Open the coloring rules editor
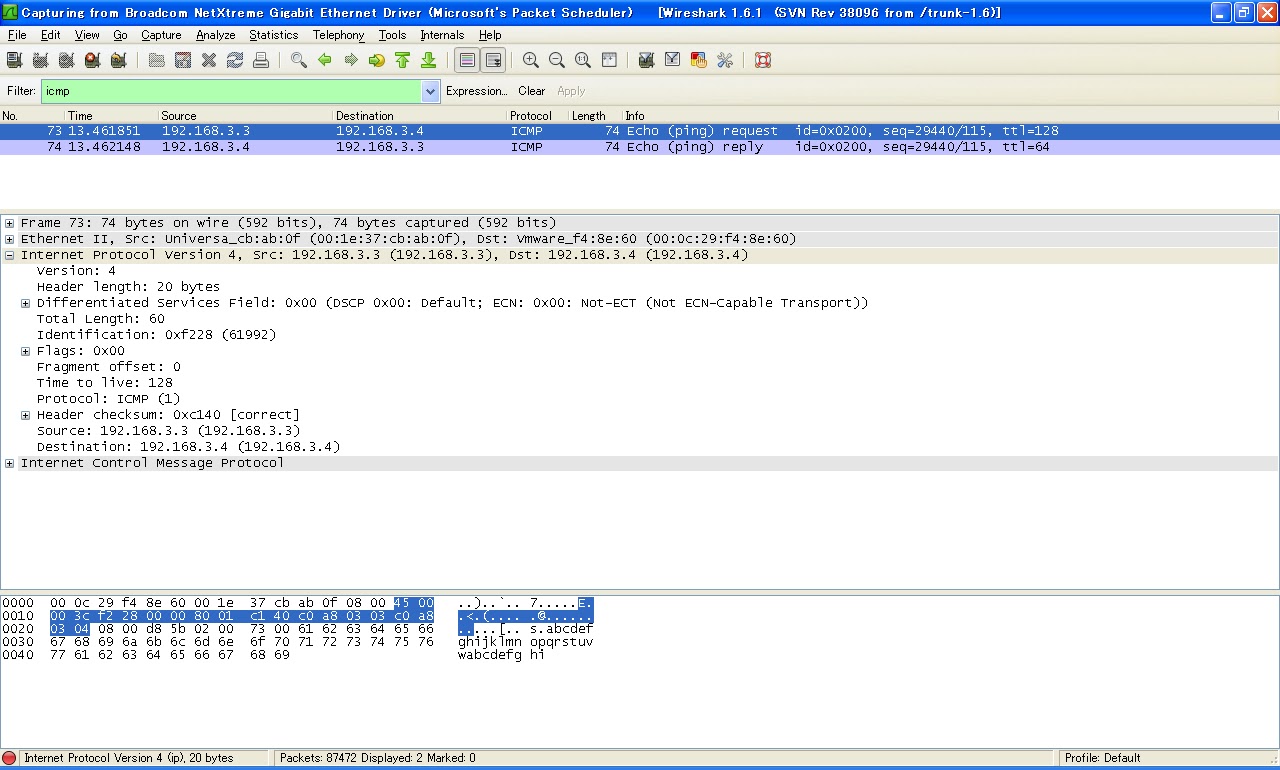This screenshot has width=1280, height=770. click(699, 60)
